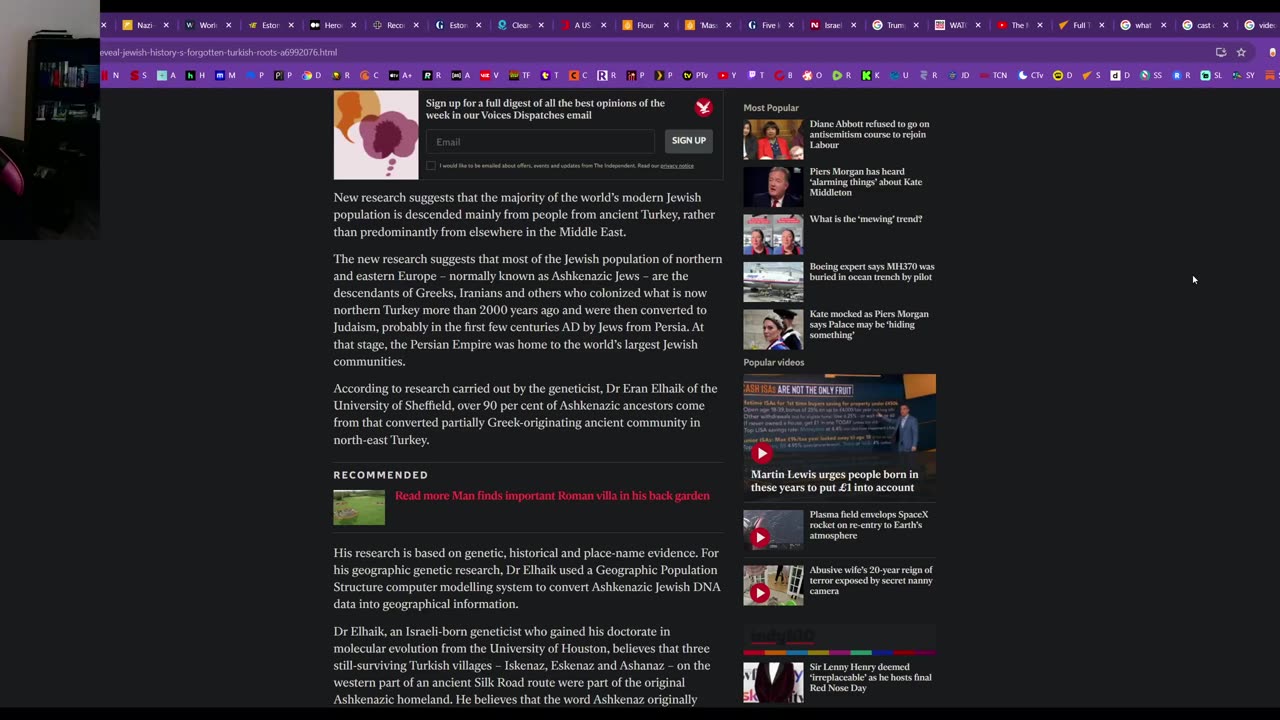Open the 'O' bookmark
This screenshot has height=720, width=1280.
[x=812, y=75]
